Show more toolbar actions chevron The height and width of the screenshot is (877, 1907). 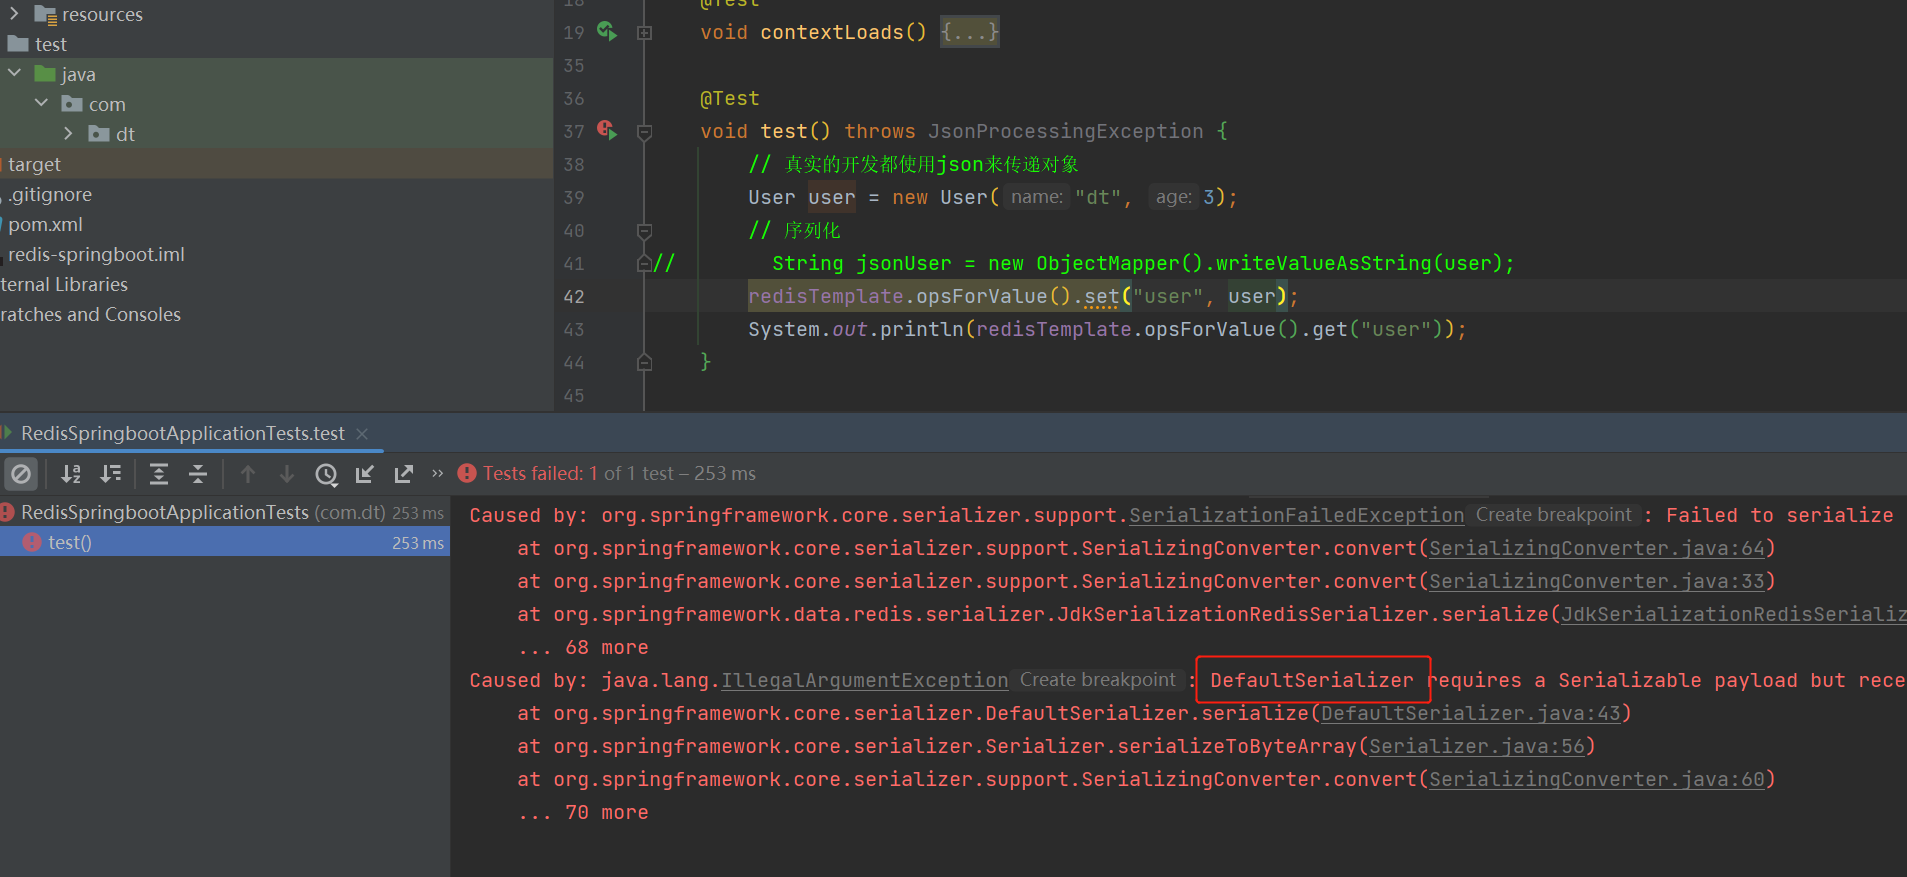437,473
